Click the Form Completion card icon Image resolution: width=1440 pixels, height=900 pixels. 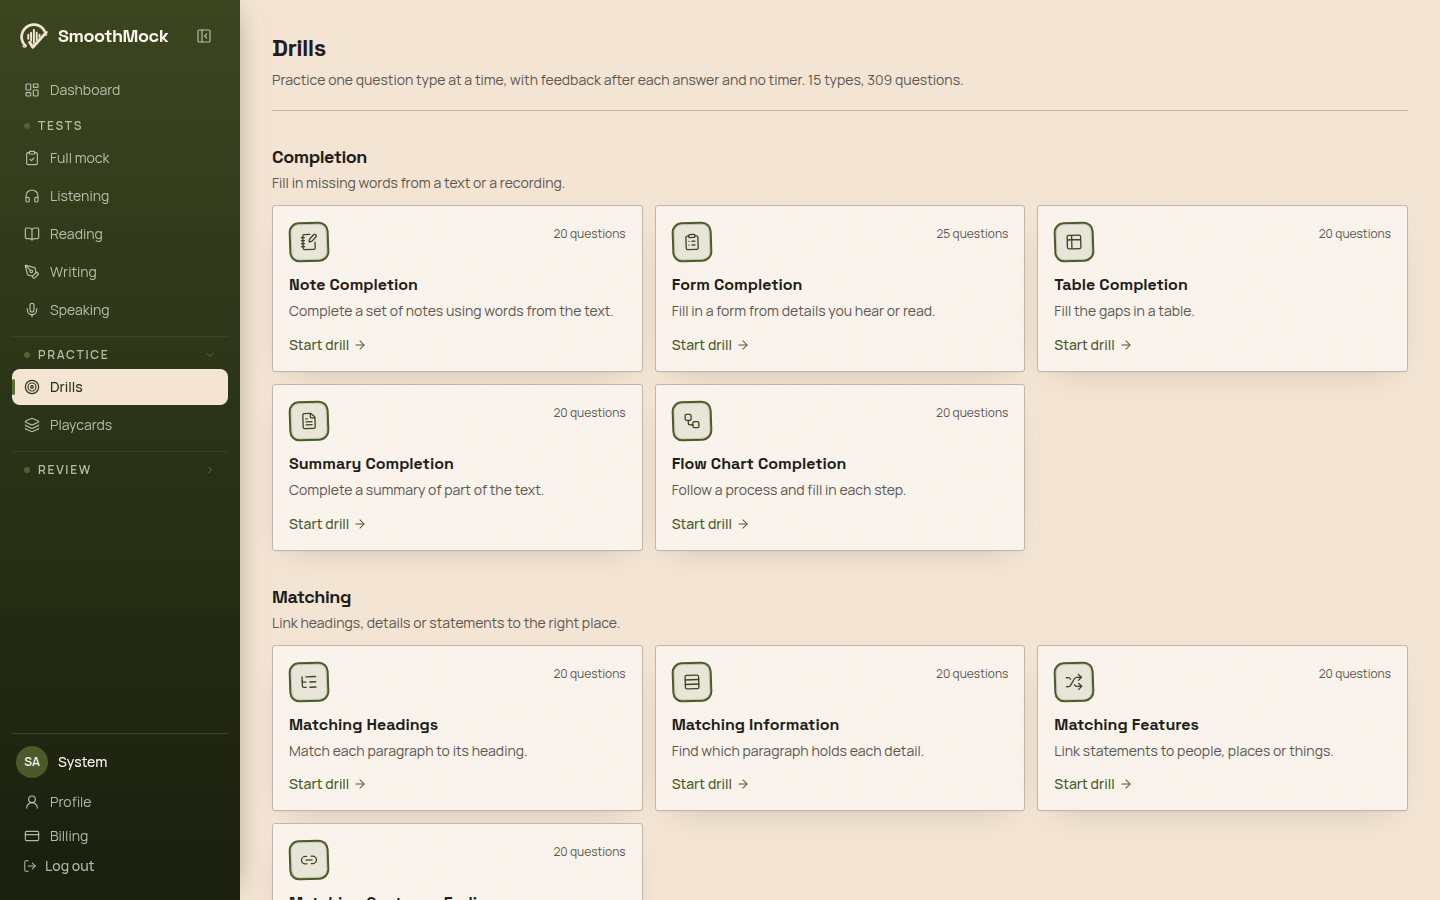coord(692,242)
